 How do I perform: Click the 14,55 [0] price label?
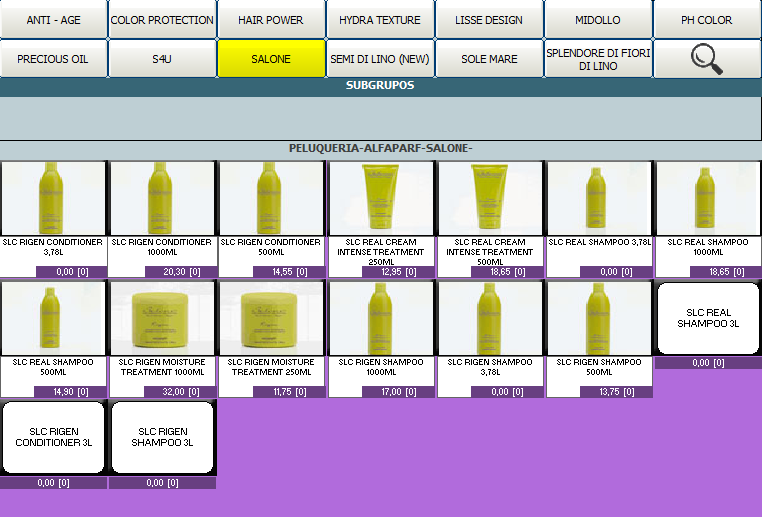290,272
